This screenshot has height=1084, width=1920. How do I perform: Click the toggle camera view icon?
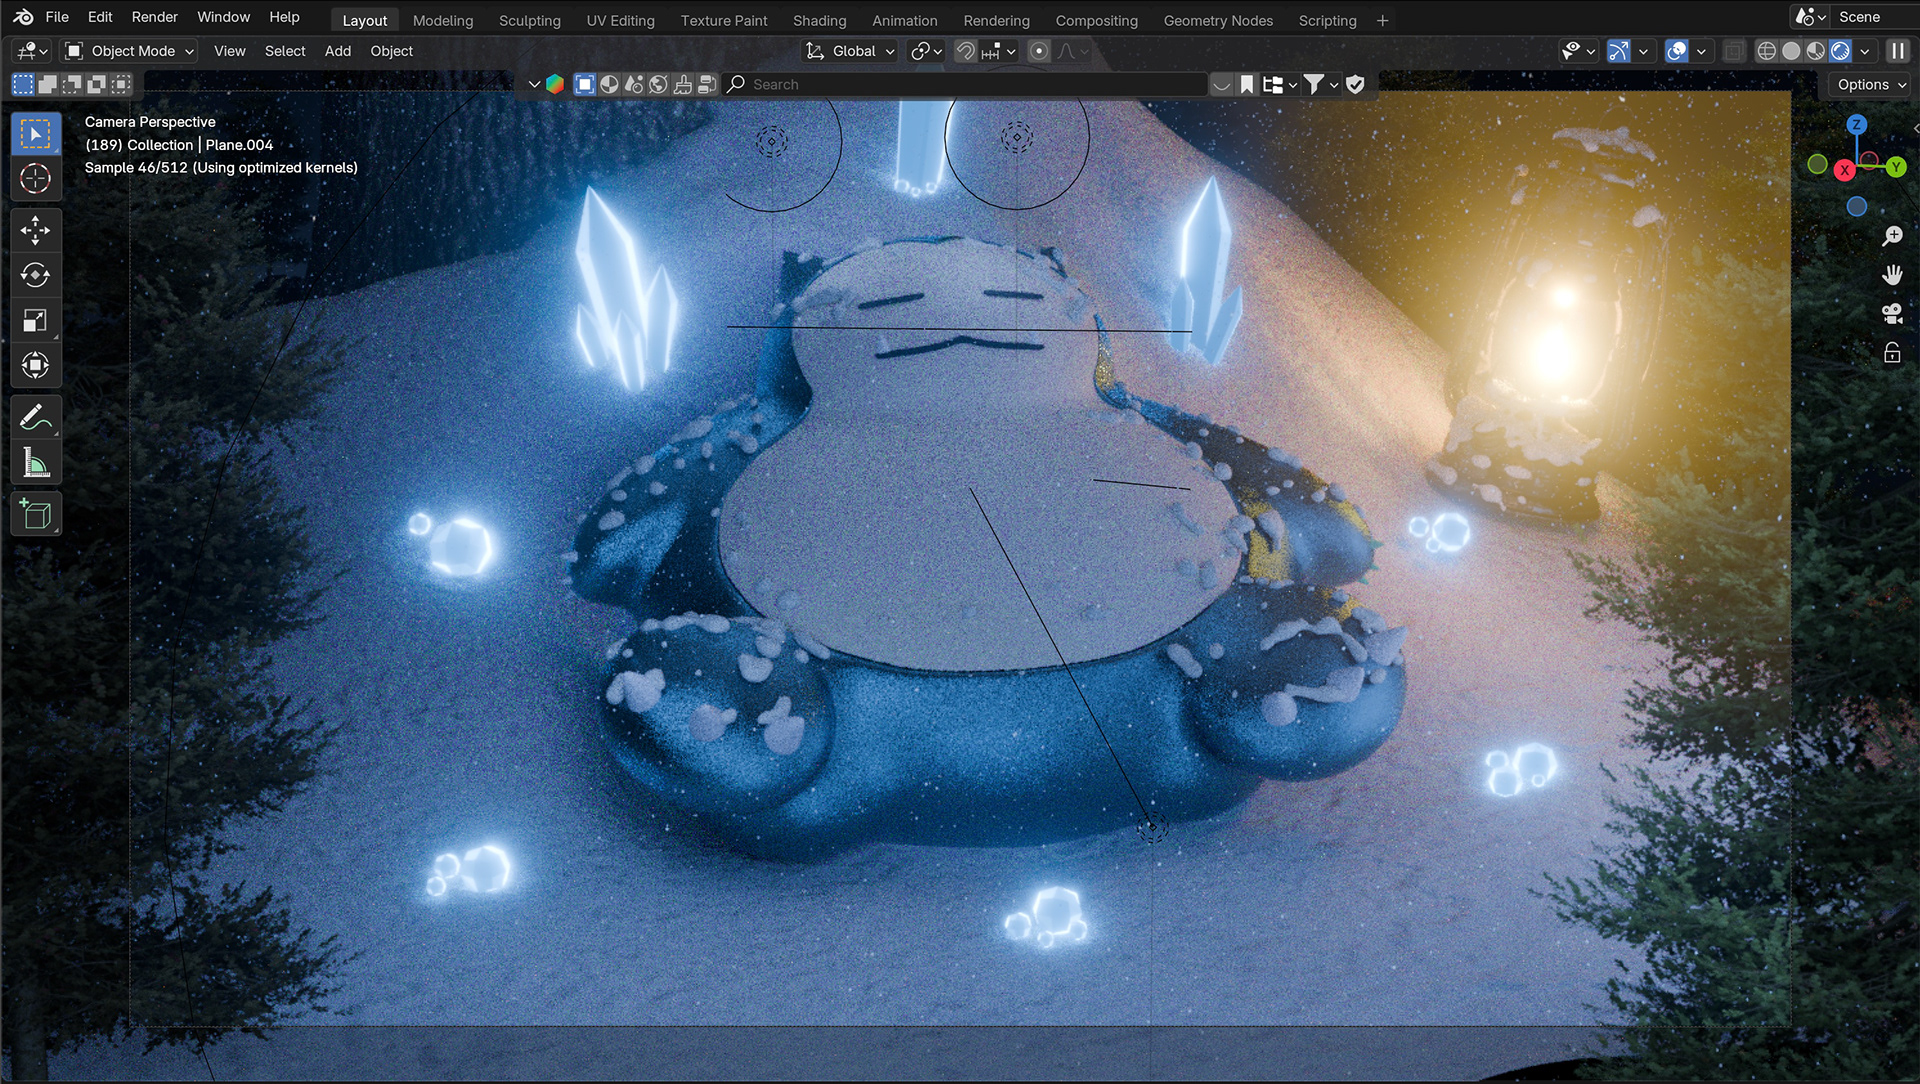(1891, 313)
